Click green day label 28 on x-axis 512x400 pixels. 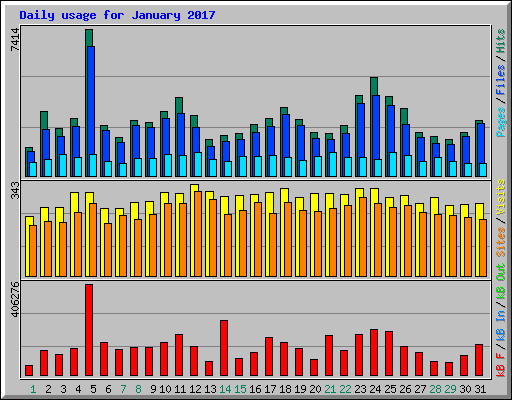pos(435,389)
